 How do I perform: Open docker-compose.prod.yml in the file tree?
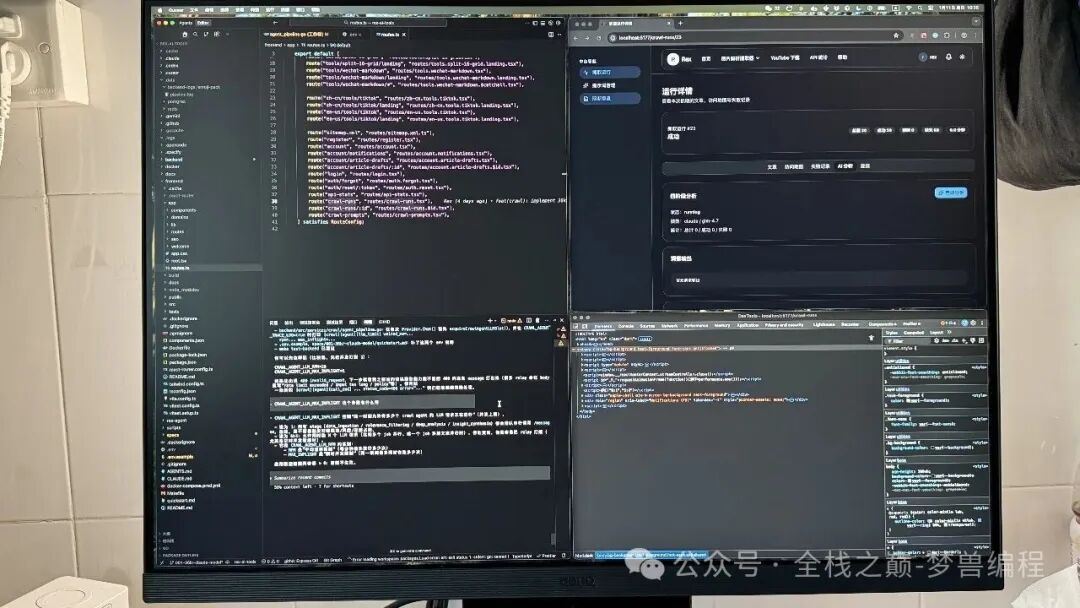(x=191, y=485)
